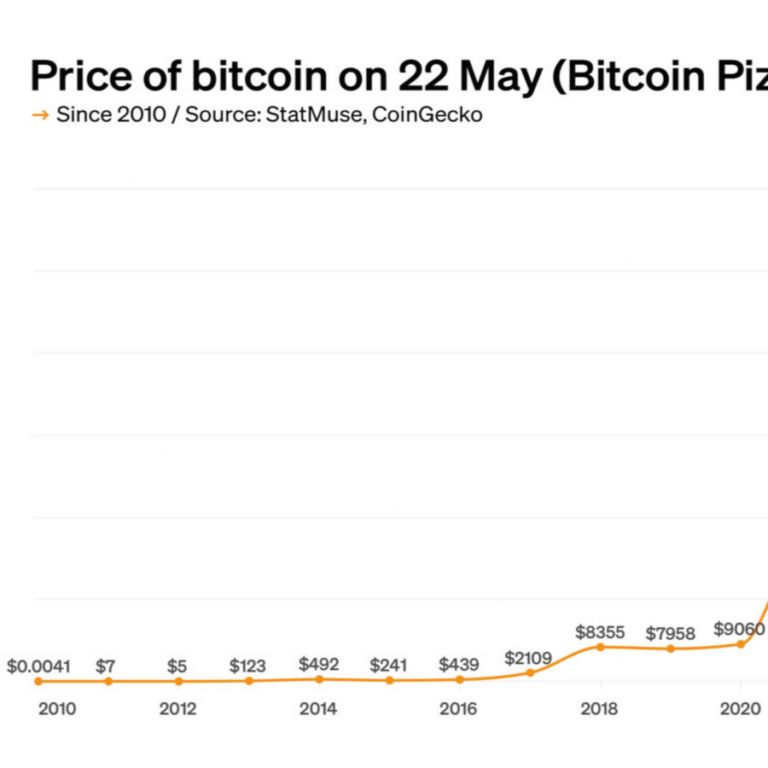Select the 2016 data point marked $439
Viewport: 768px width, 768px height.
460,679
